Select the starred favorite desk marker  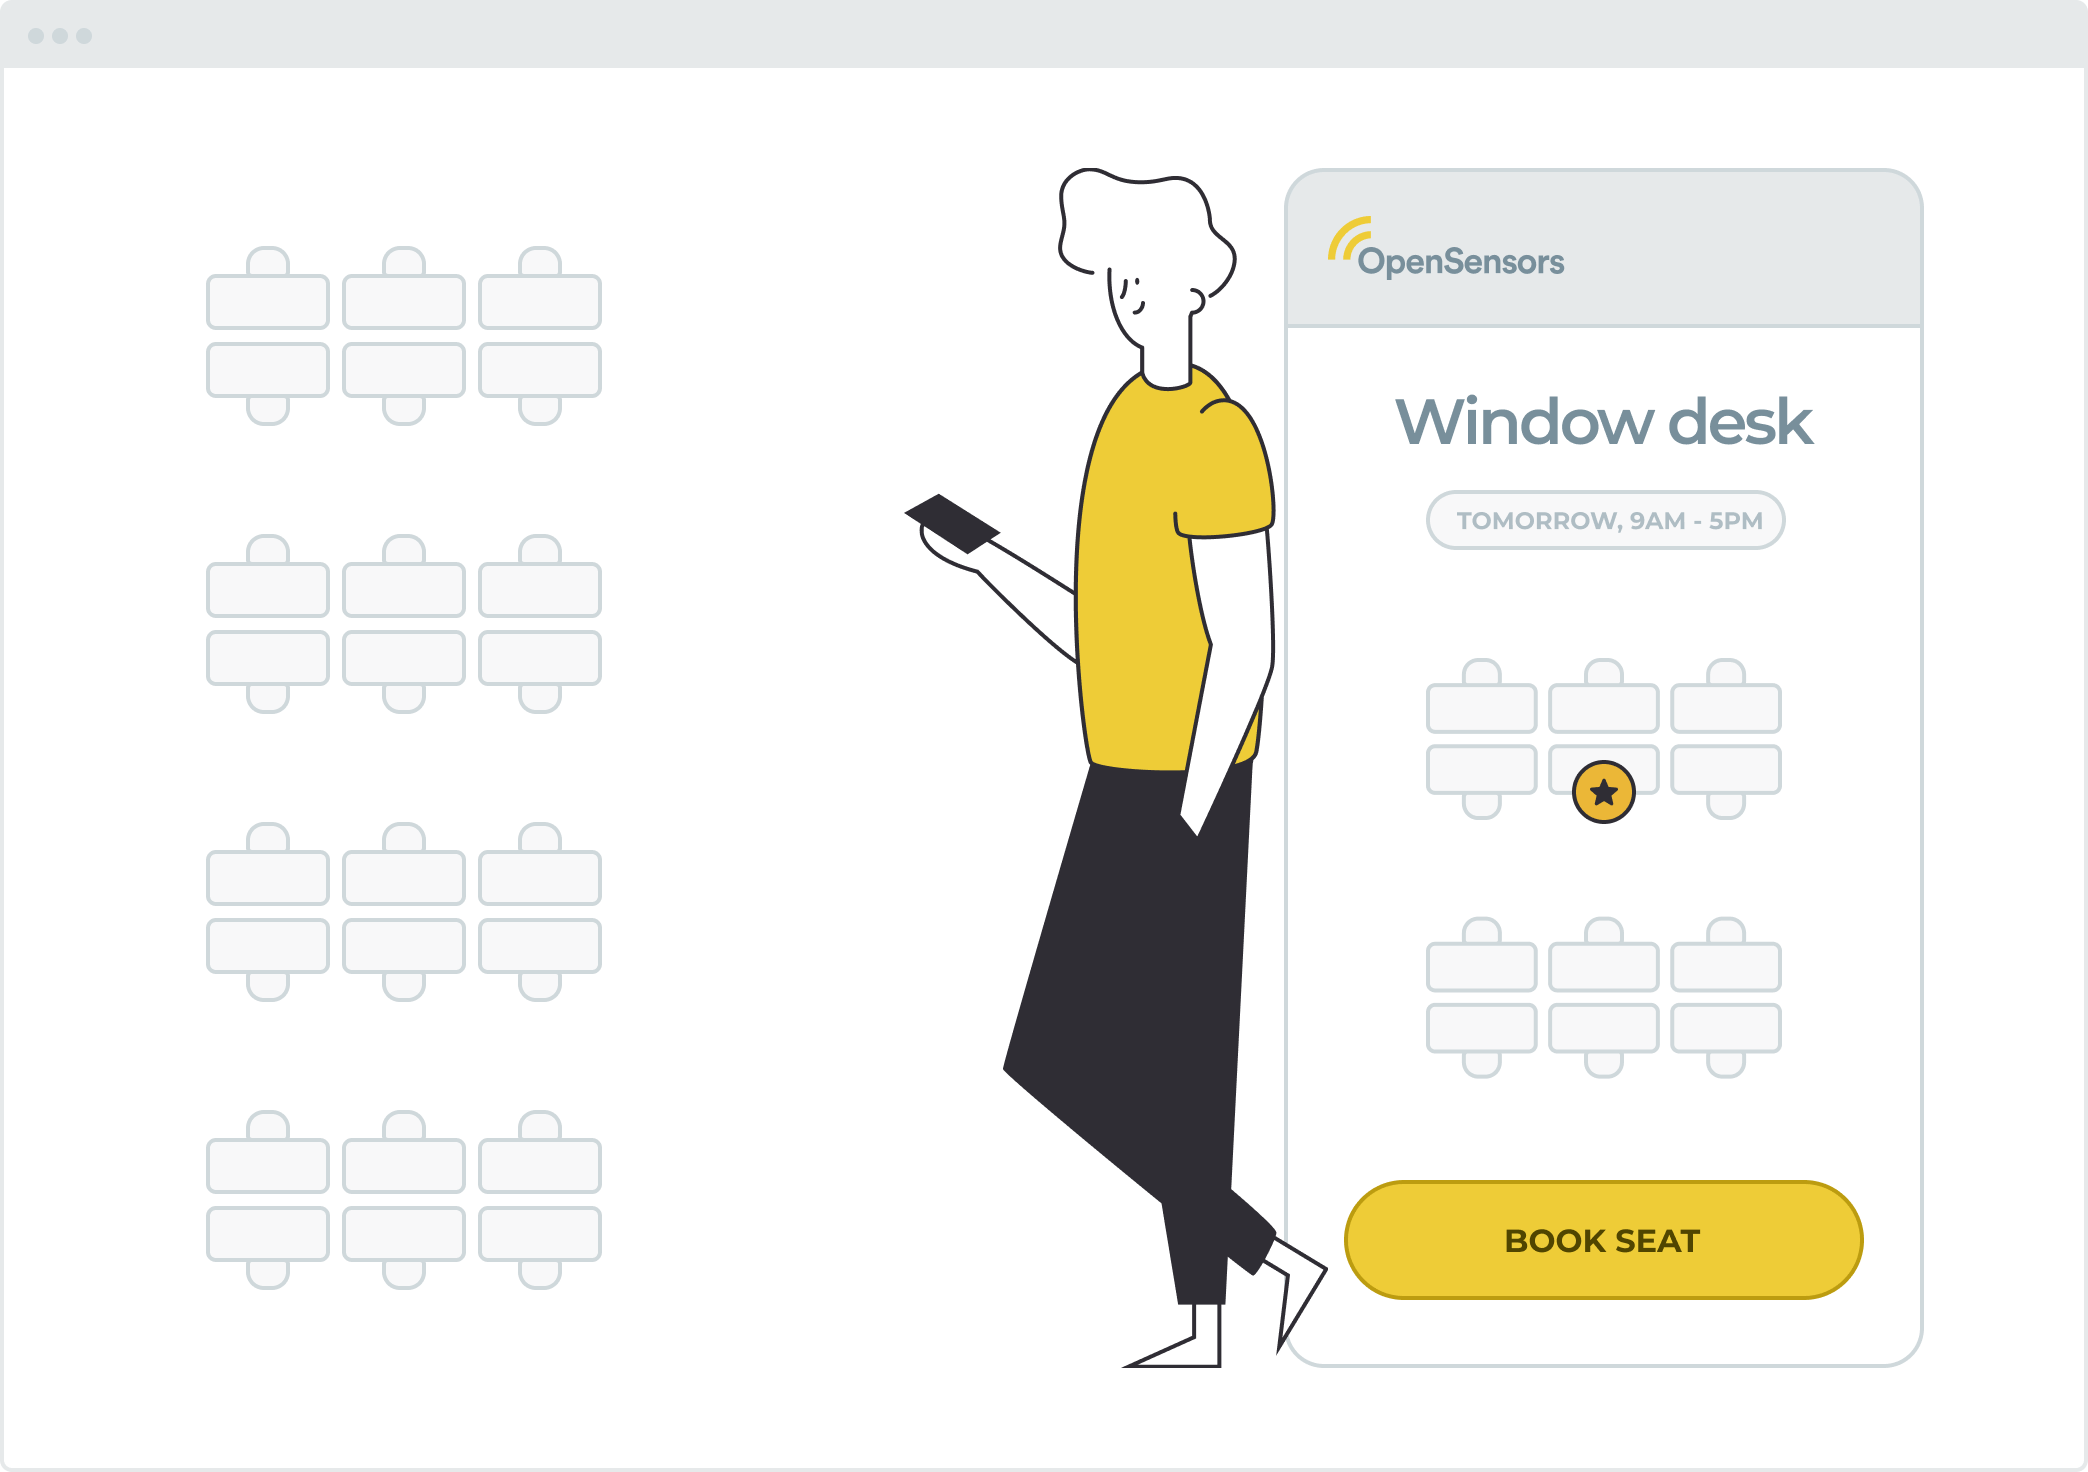point(1603,792)
